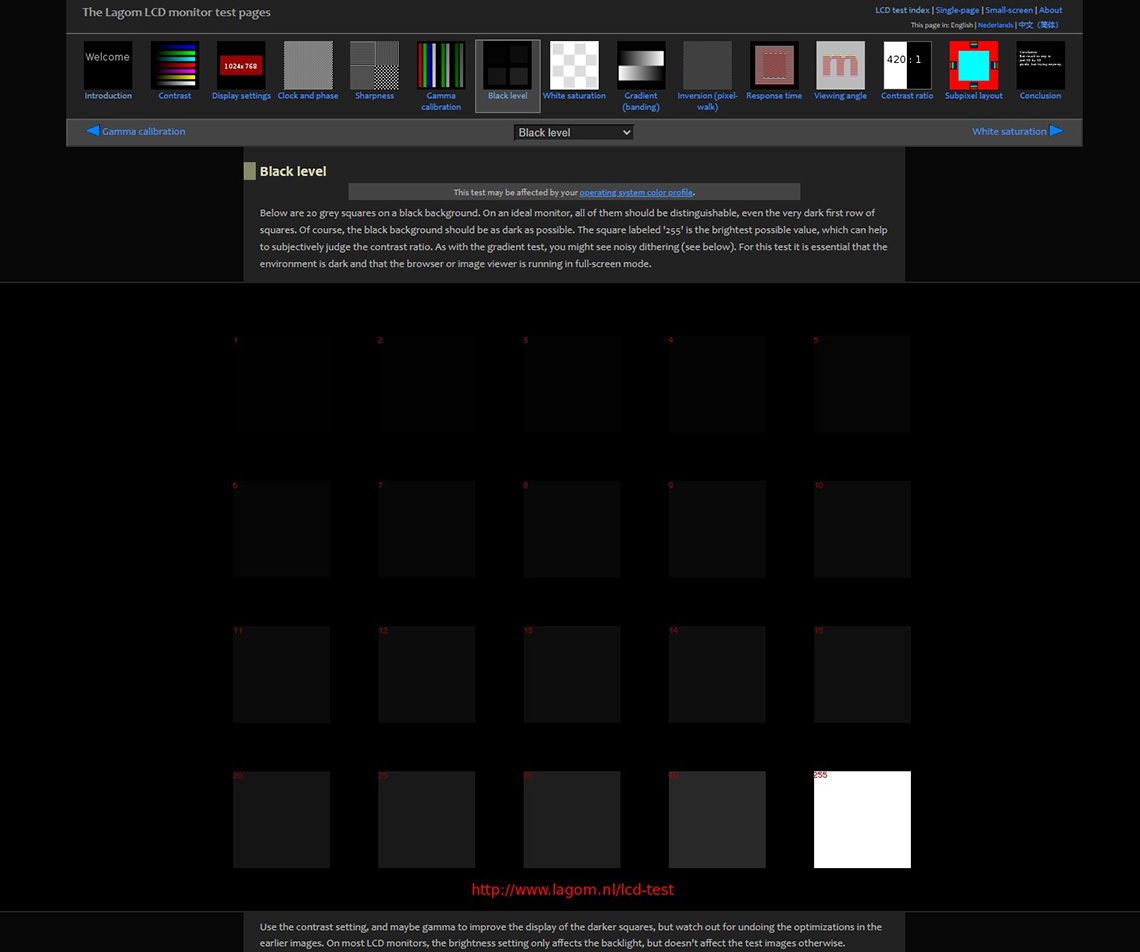Open the Gradient (banding) thumbnail
The image size is (1140, 952).
[x=641, y=66]
